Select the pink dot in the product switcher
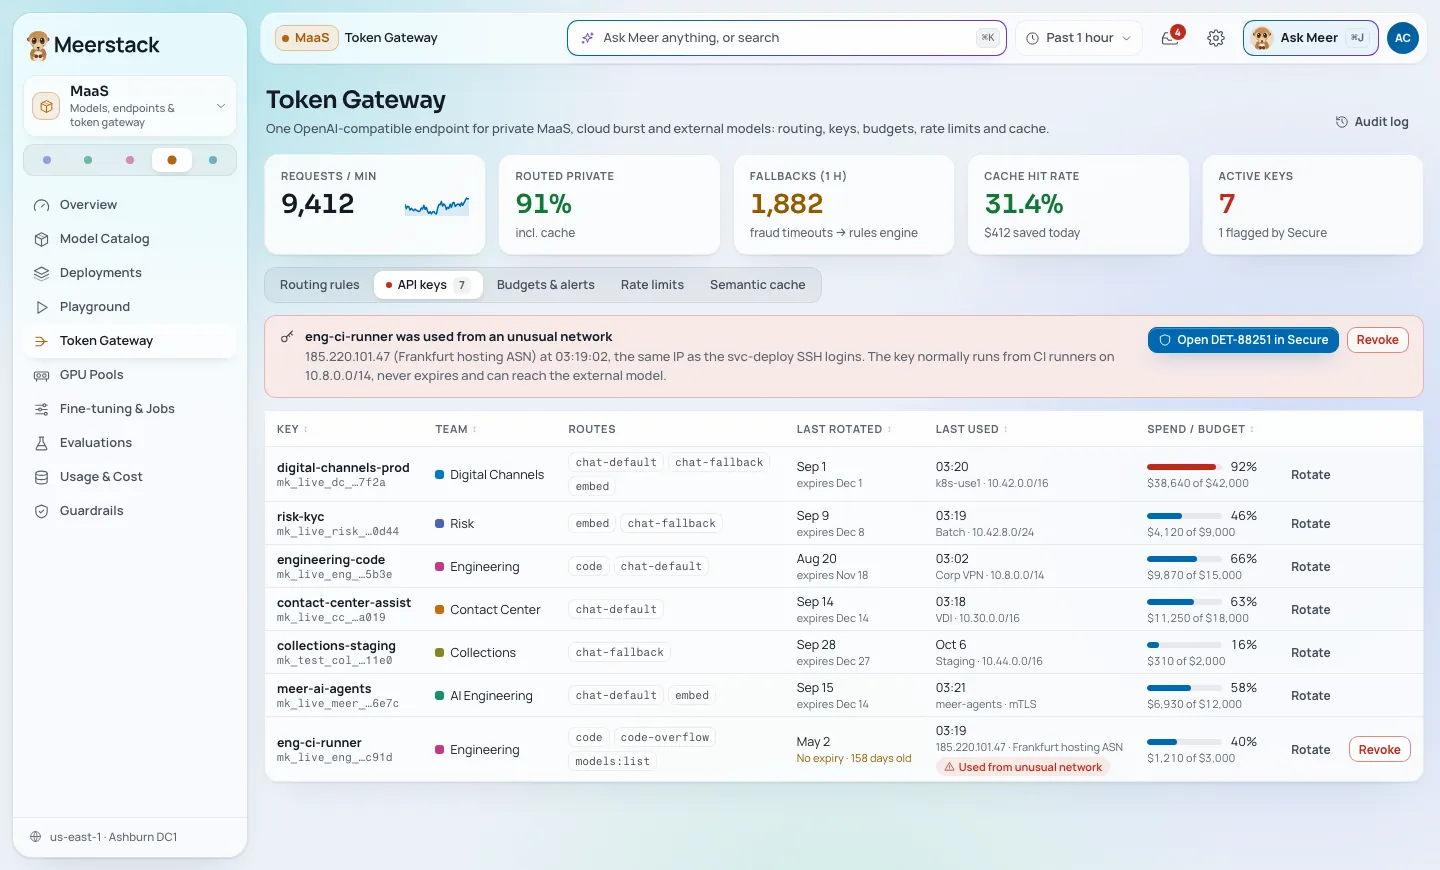The width and height of the screenshot is (1440, 870). pyautogui.click(x=130, y=160)
